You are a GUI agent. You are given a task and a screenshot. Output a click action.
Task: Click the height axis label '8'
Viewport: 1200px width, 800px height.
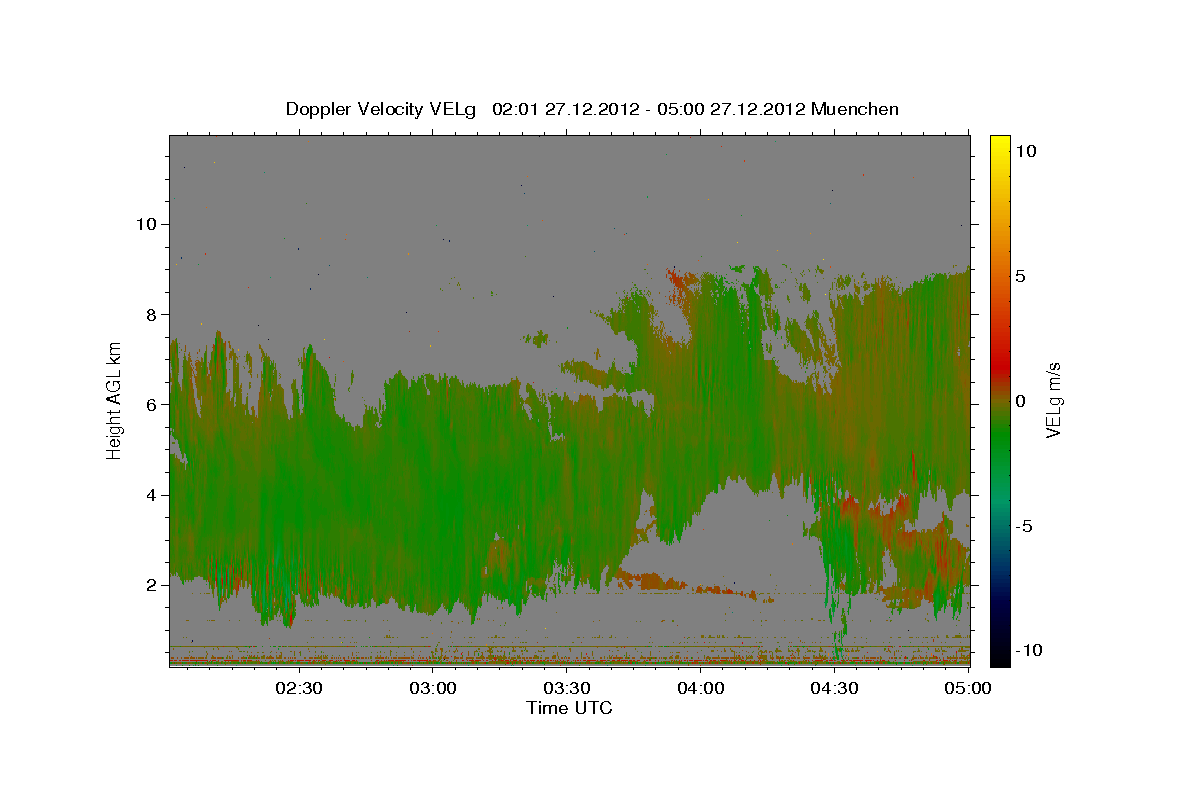click(x=152, y=314)
